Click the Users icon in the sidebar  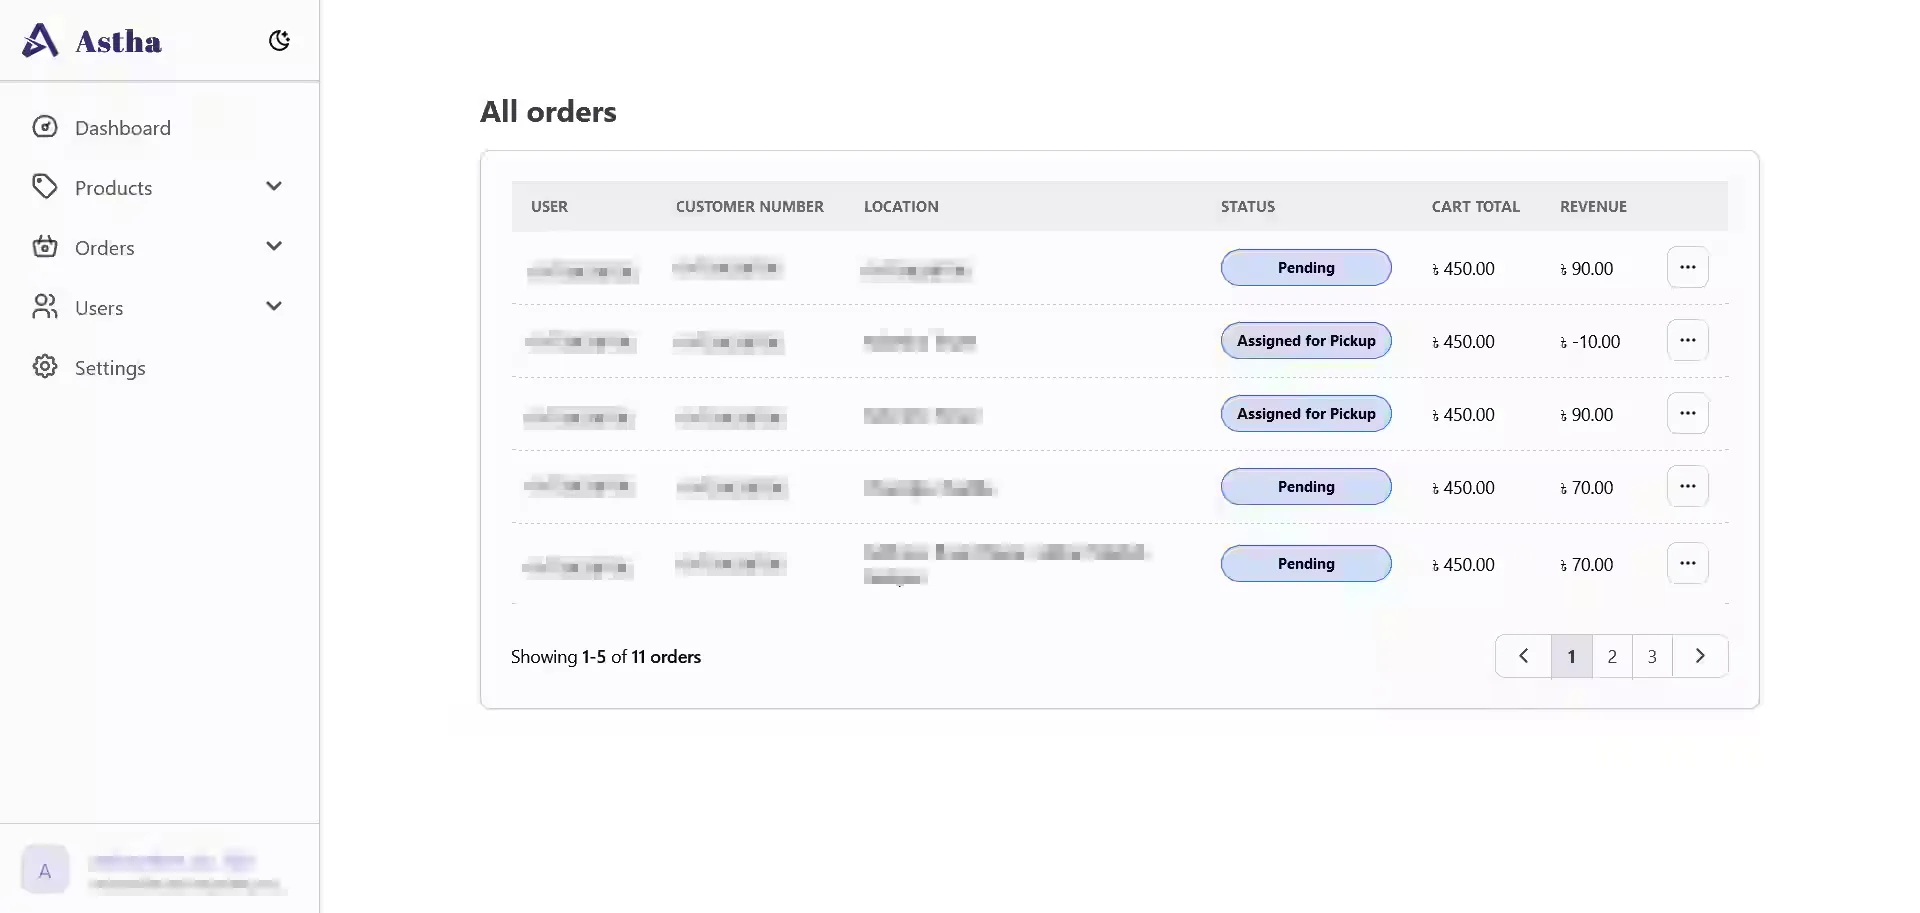click(x=45, y=307)
